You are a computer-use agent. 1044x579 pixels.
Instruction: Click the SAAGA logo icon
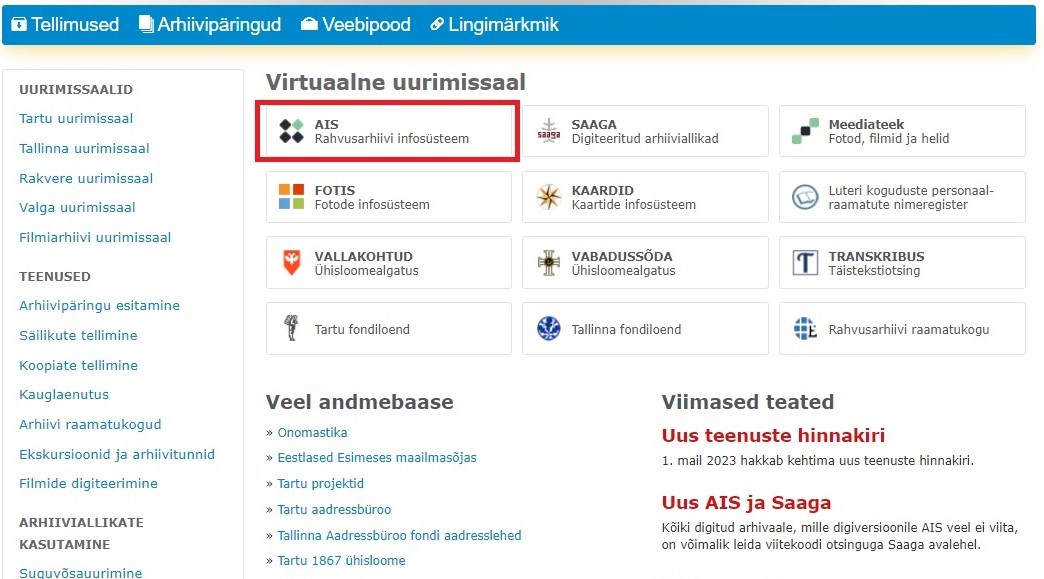(x=548, y=131)
